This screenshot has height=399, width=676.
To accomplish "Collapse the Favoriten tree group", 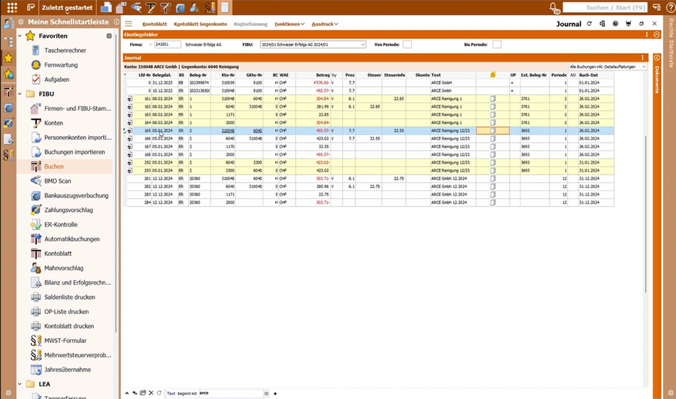I will tap(20, 36).
